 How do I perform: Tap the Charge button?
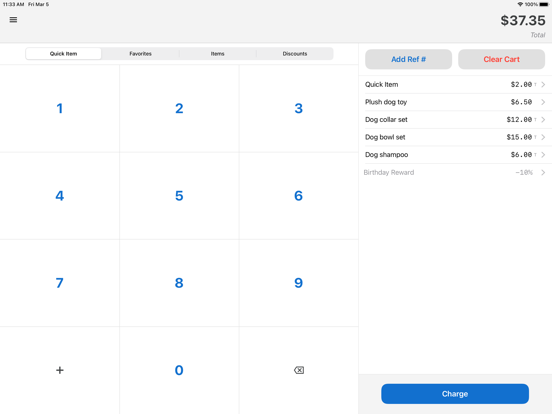pyautogui.click(x=455, y=394)
